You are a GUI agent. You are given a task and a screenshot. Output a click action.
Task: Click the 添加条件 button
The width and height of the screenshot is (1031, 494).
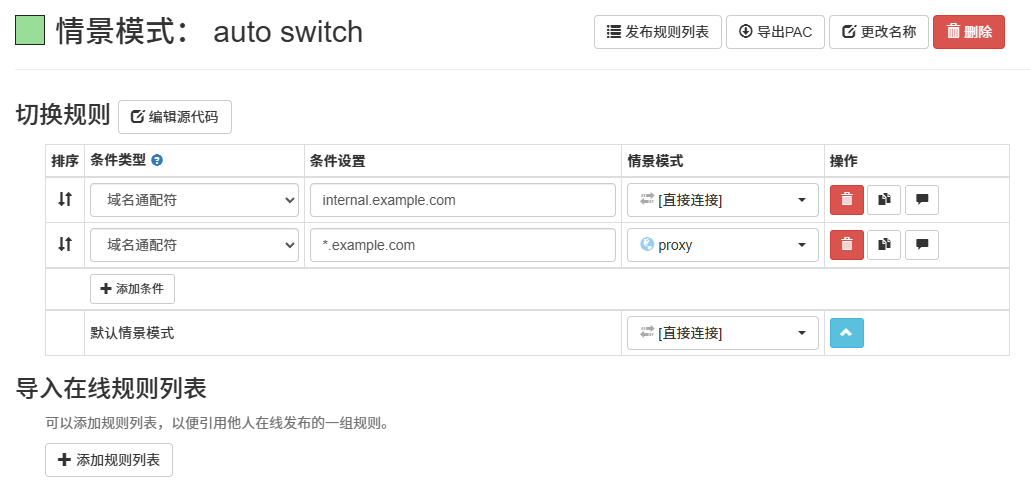click(x=132, y=289)
